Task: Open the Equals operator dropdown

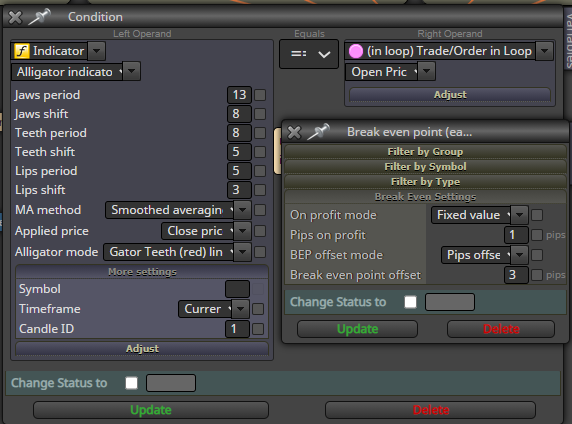Action: [309, 54]
